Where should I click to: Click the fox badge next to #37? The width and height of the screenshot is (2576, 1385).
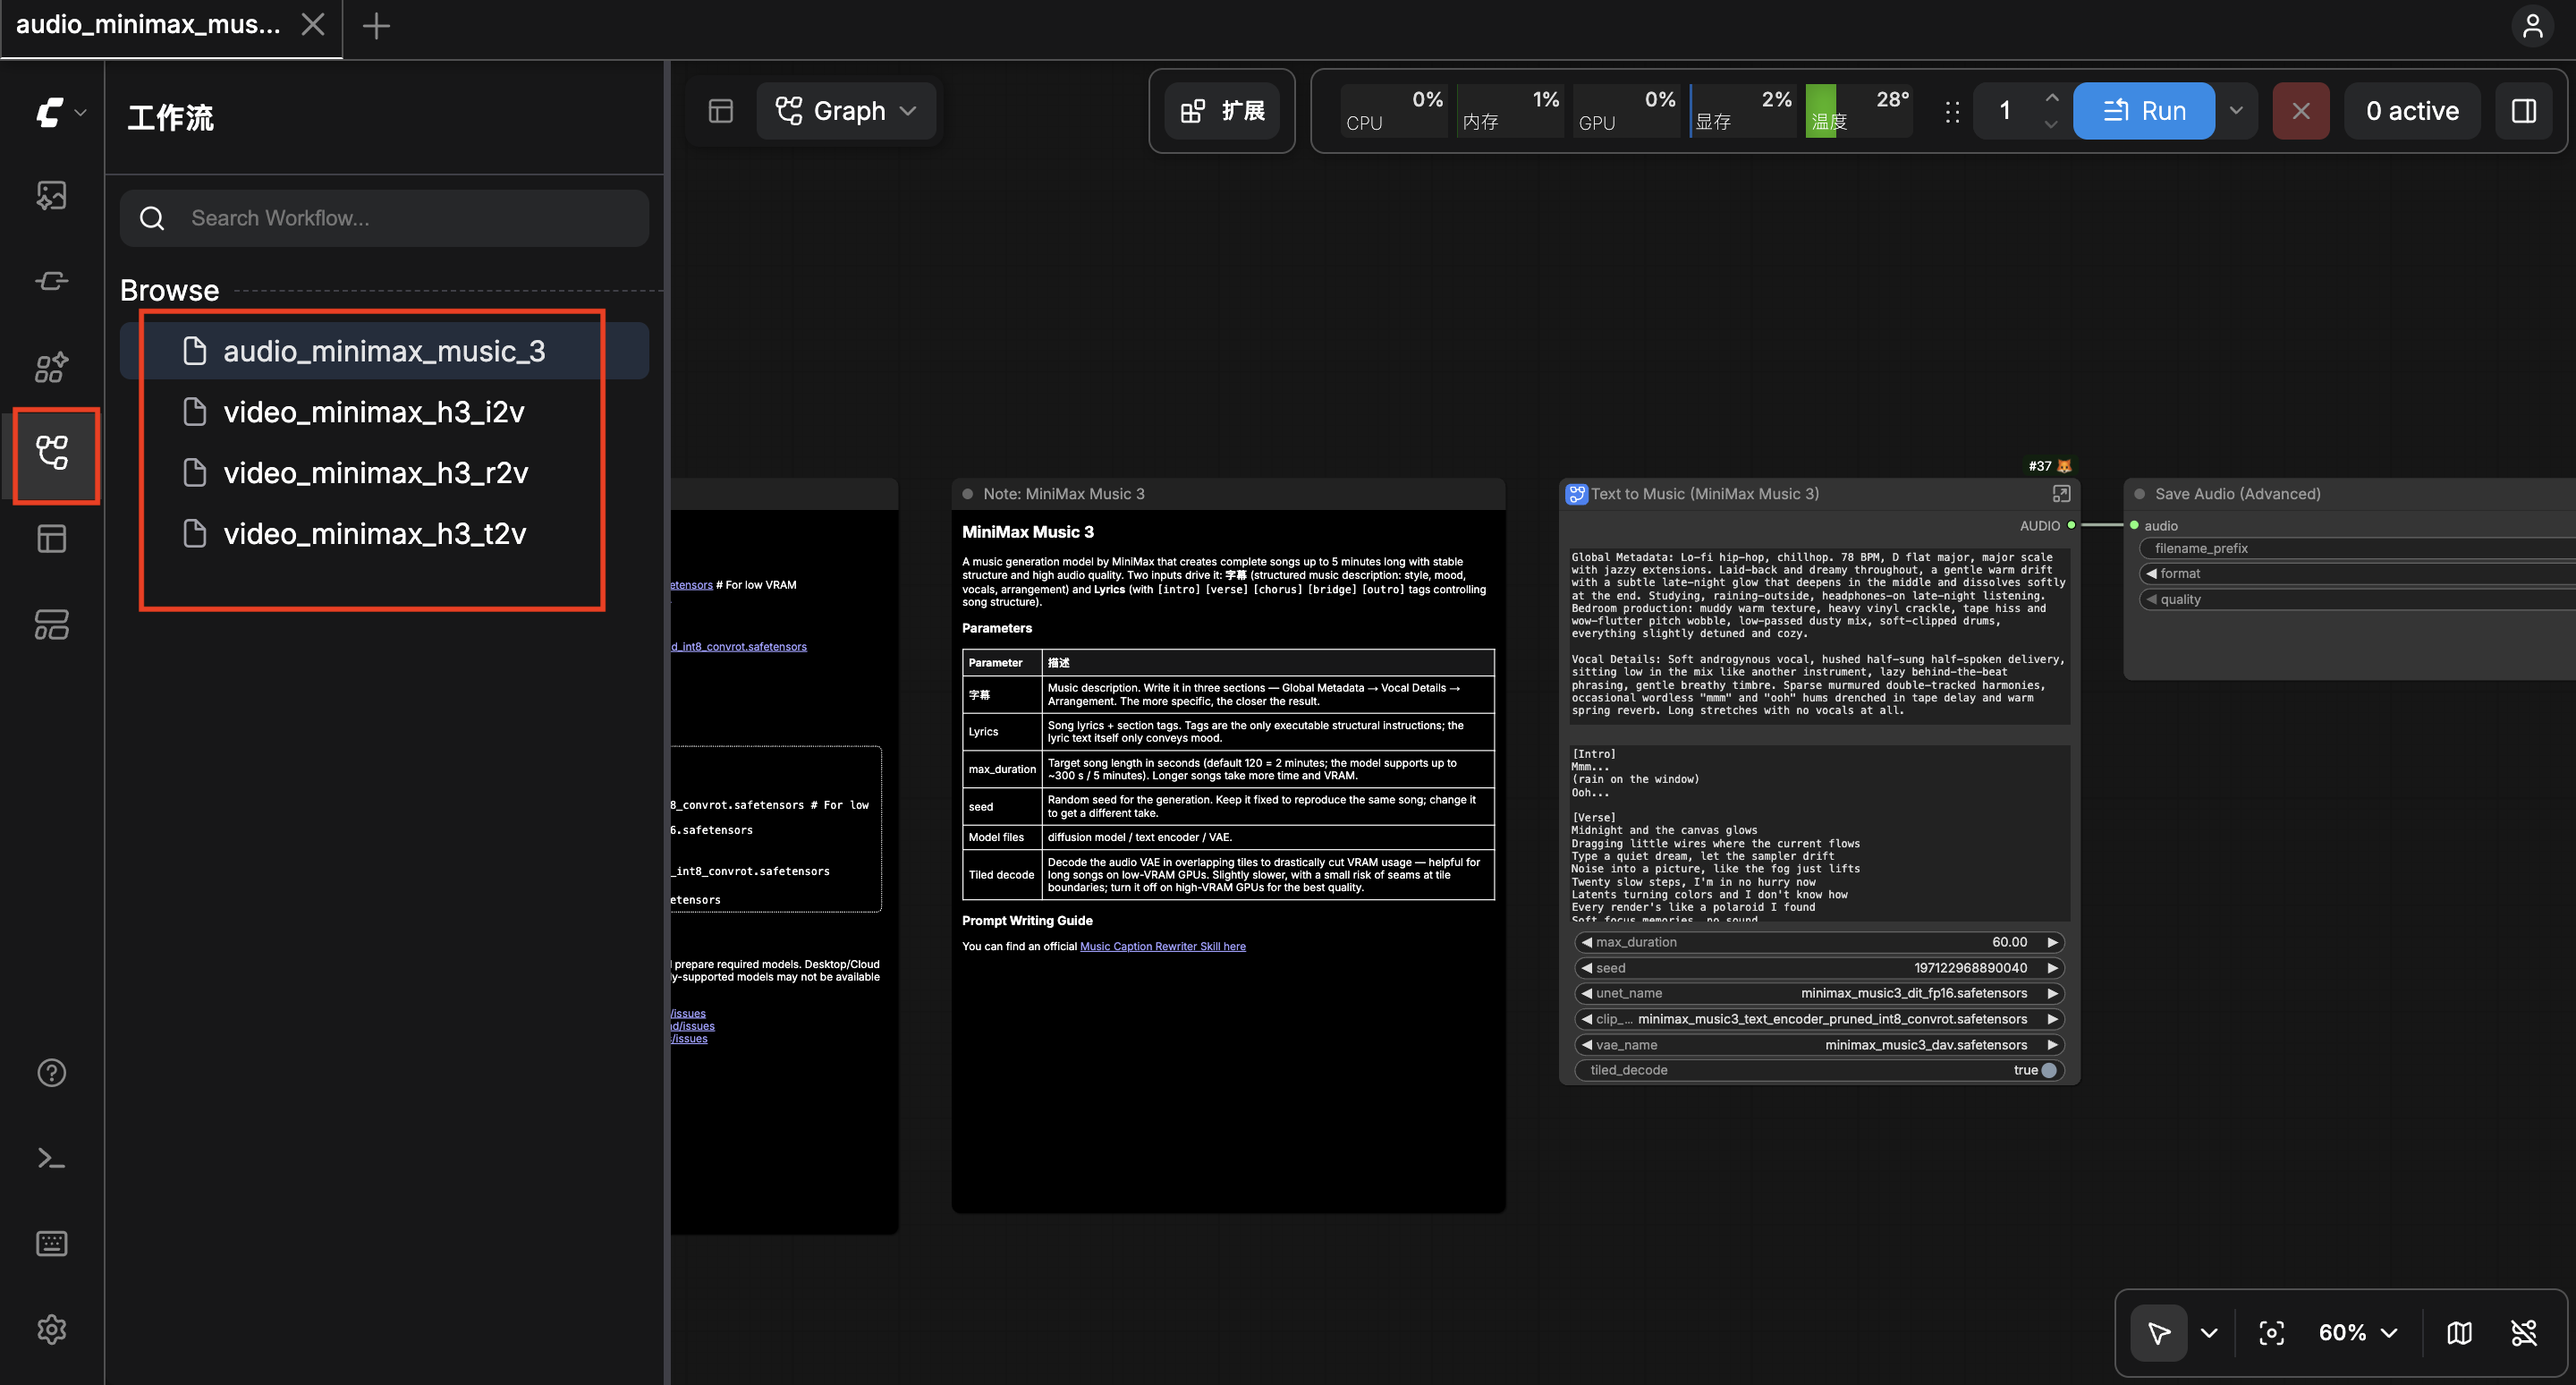(2064, 466)
